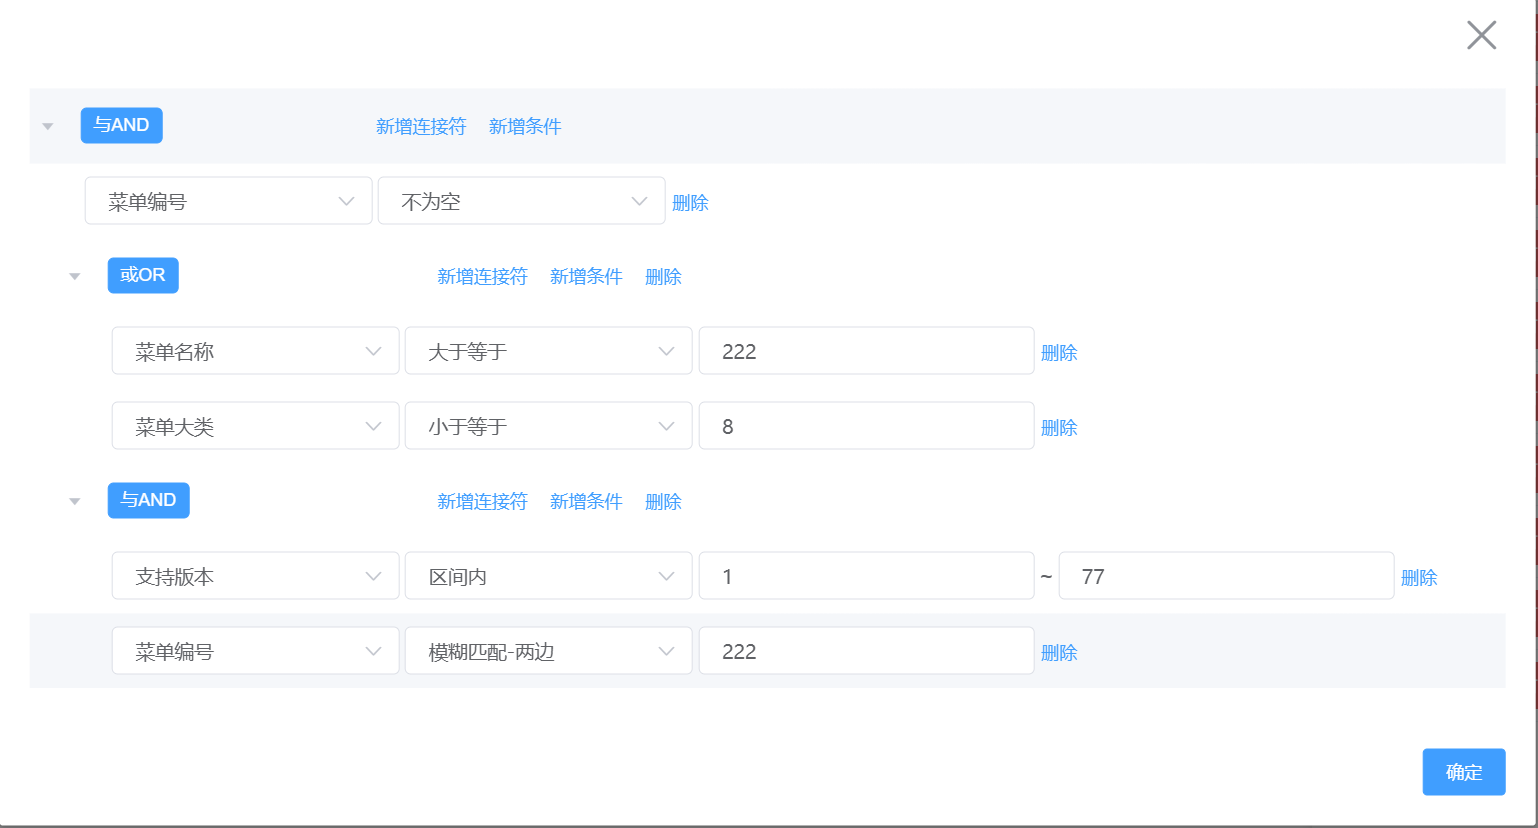Image resolution: width=1538 pixels, height=828 pixels.
Task: Click the range end input containing 77
Action: click(1225, 576)
